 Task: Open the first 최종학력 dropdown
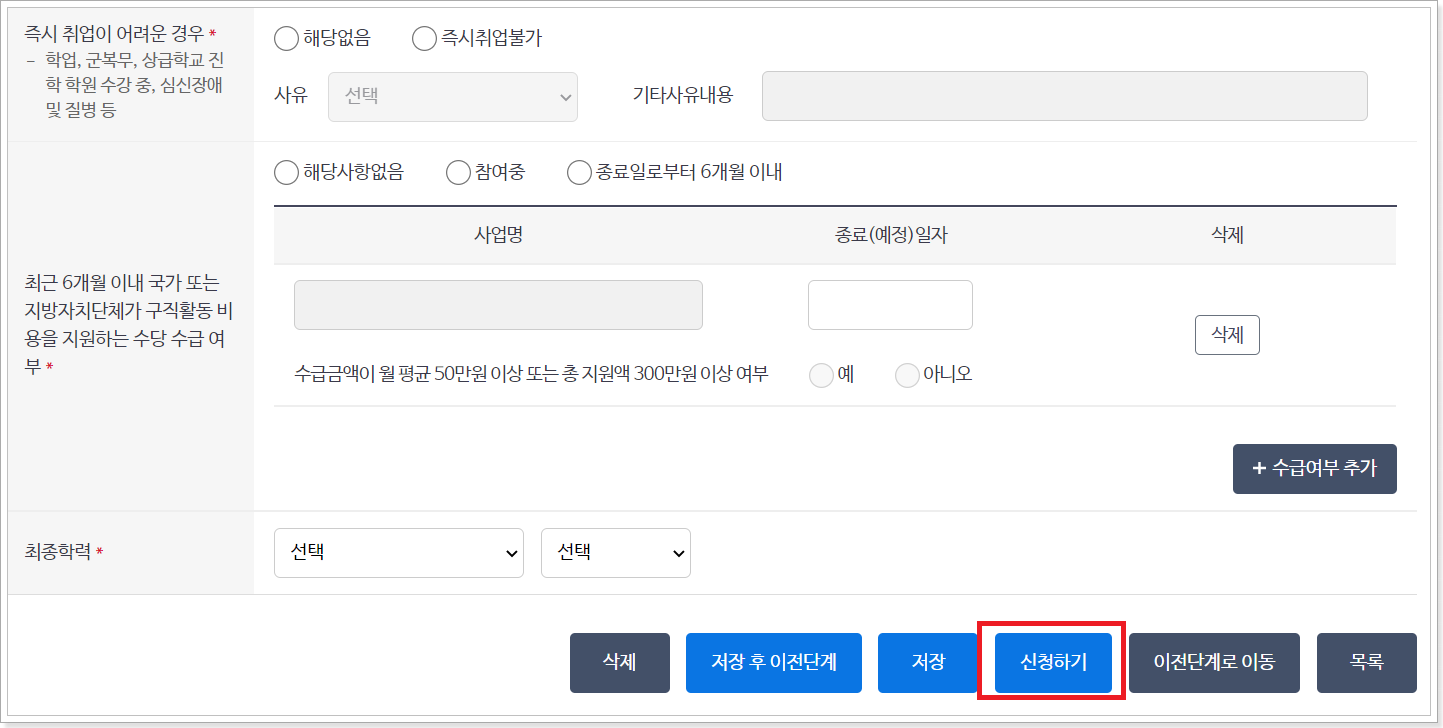point(398,552)
